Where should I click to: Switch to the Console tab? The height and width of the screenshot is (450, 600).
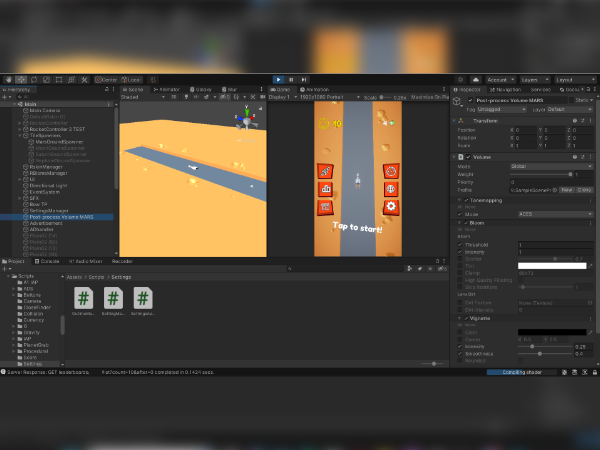pos(47,261)
